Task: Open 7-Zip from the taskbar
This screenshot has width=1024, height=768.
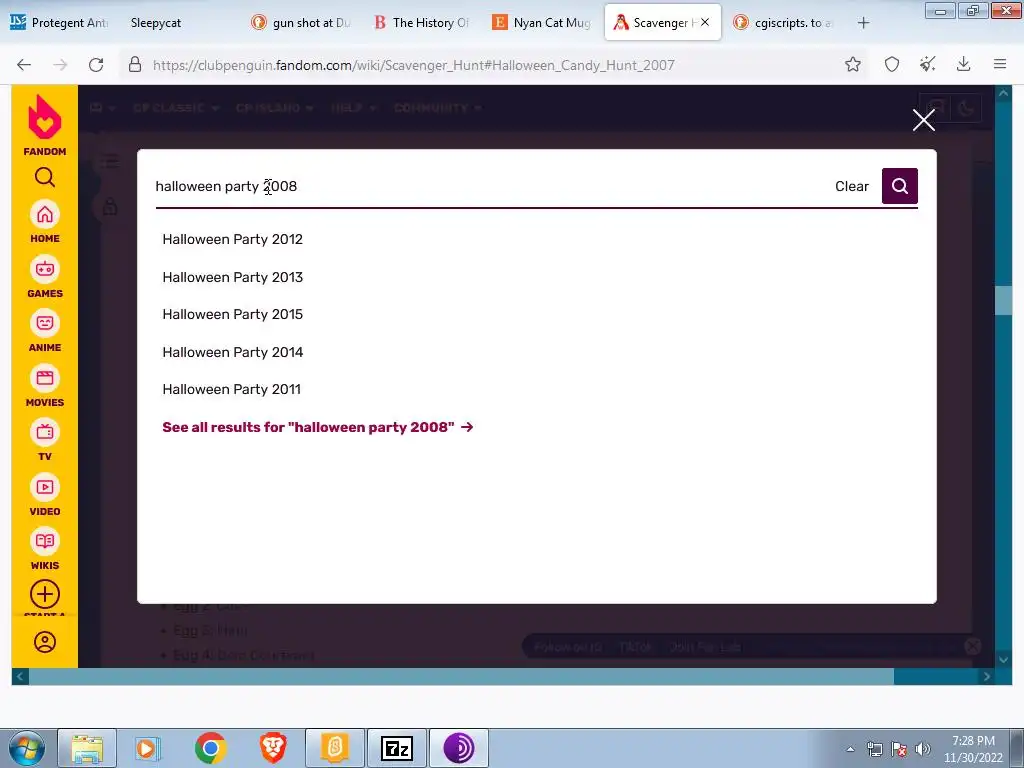Action: (396, 748)
